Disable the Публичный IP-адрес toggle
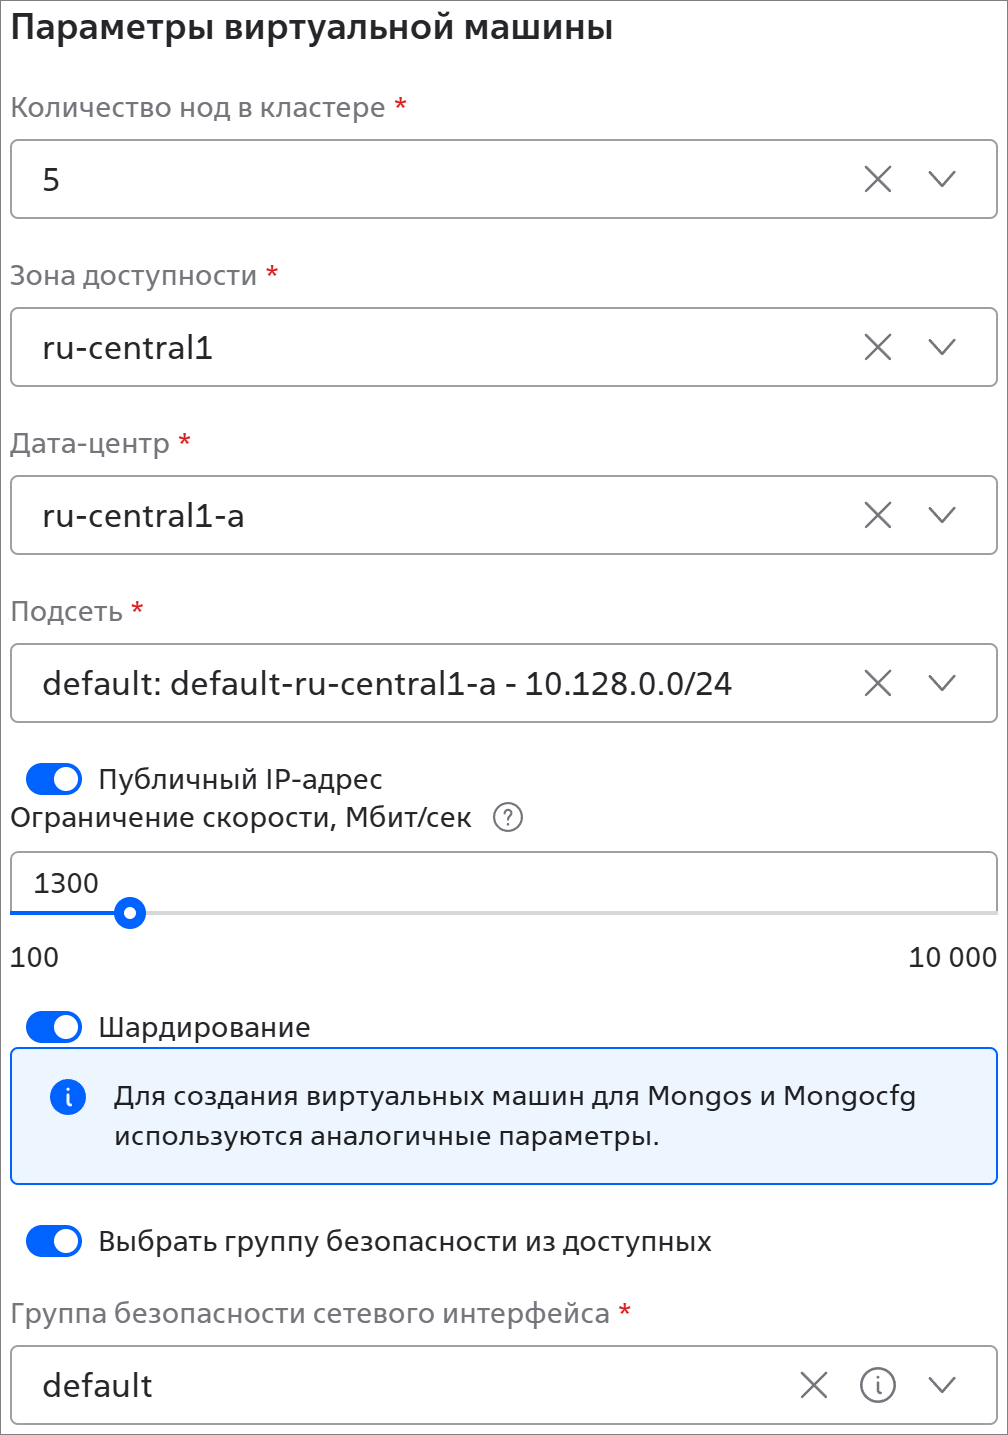The height and width of the screenshot is (1435, 1008). 54,779
